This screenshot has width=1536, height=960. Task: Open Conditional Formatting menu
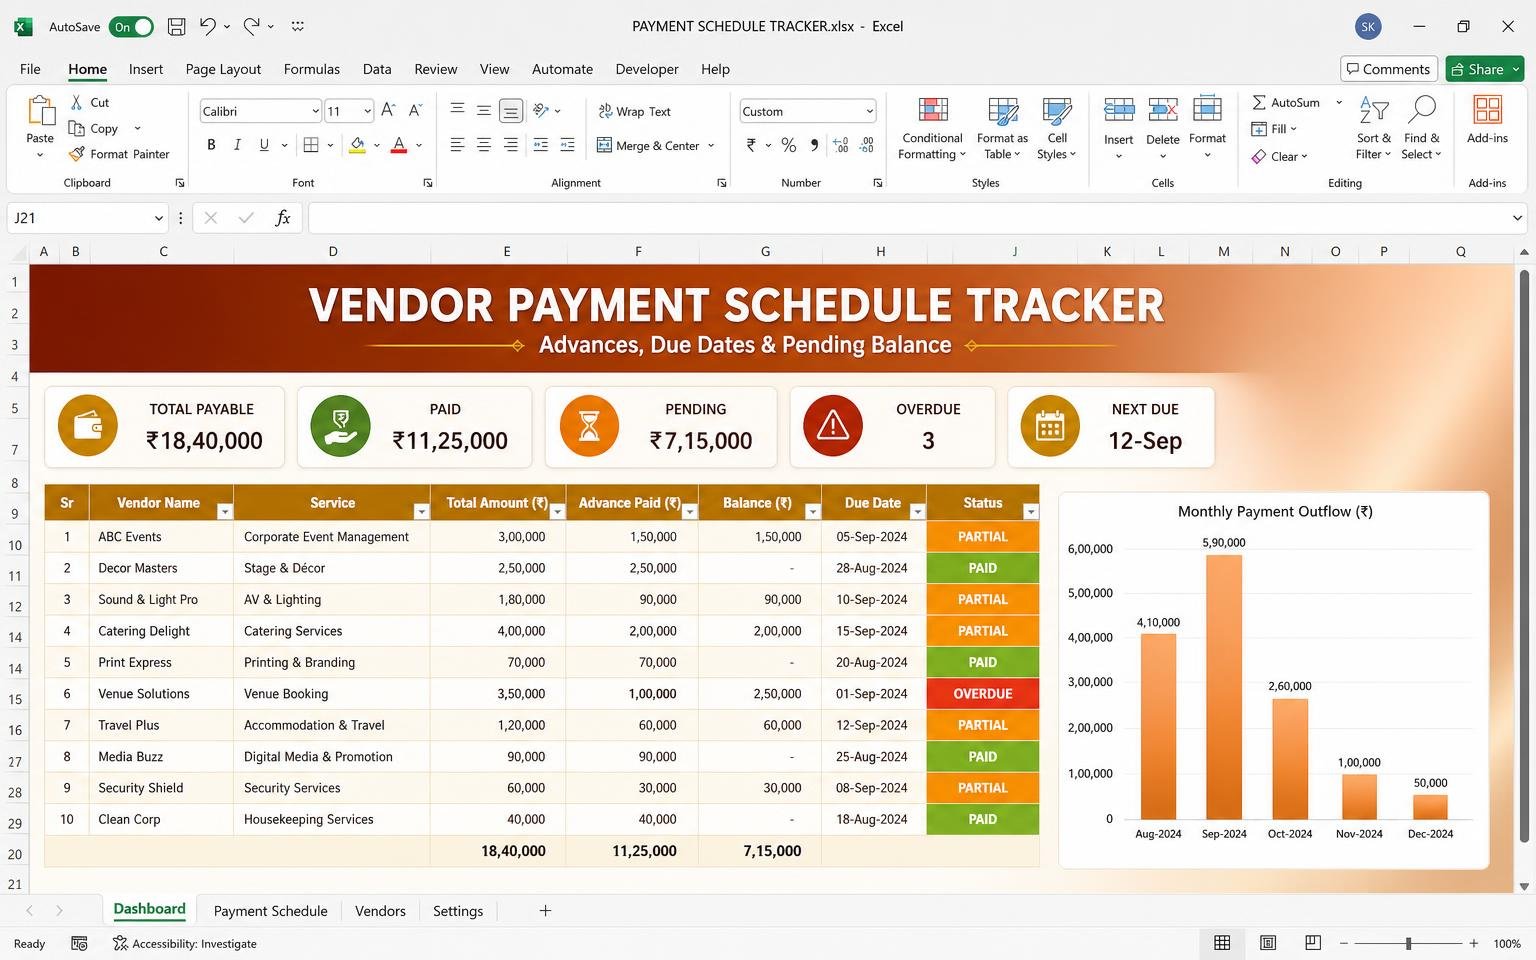pyautogui.click(x=932, y=128)
